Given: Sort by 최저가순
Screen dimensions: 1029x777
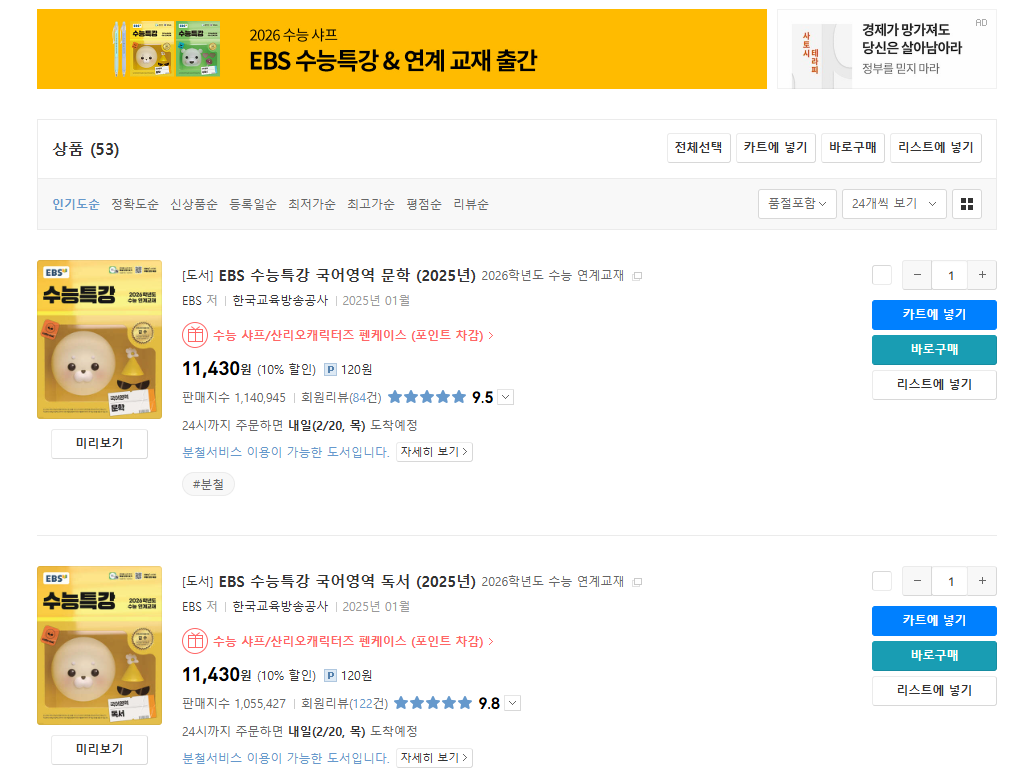Looking at the screenshot, I should [x=312, y=204].
